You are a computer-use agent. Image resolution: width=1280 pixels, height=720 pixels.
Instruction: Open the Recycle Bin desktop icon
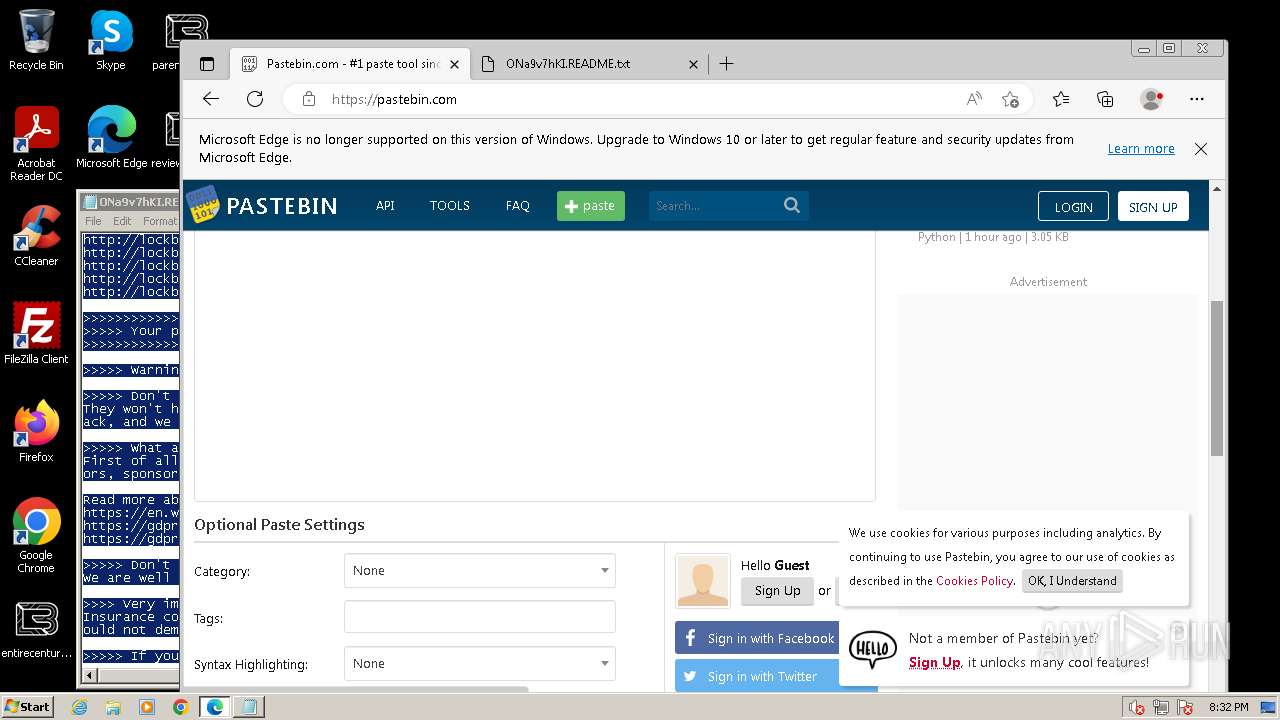(x=36, y=41)
